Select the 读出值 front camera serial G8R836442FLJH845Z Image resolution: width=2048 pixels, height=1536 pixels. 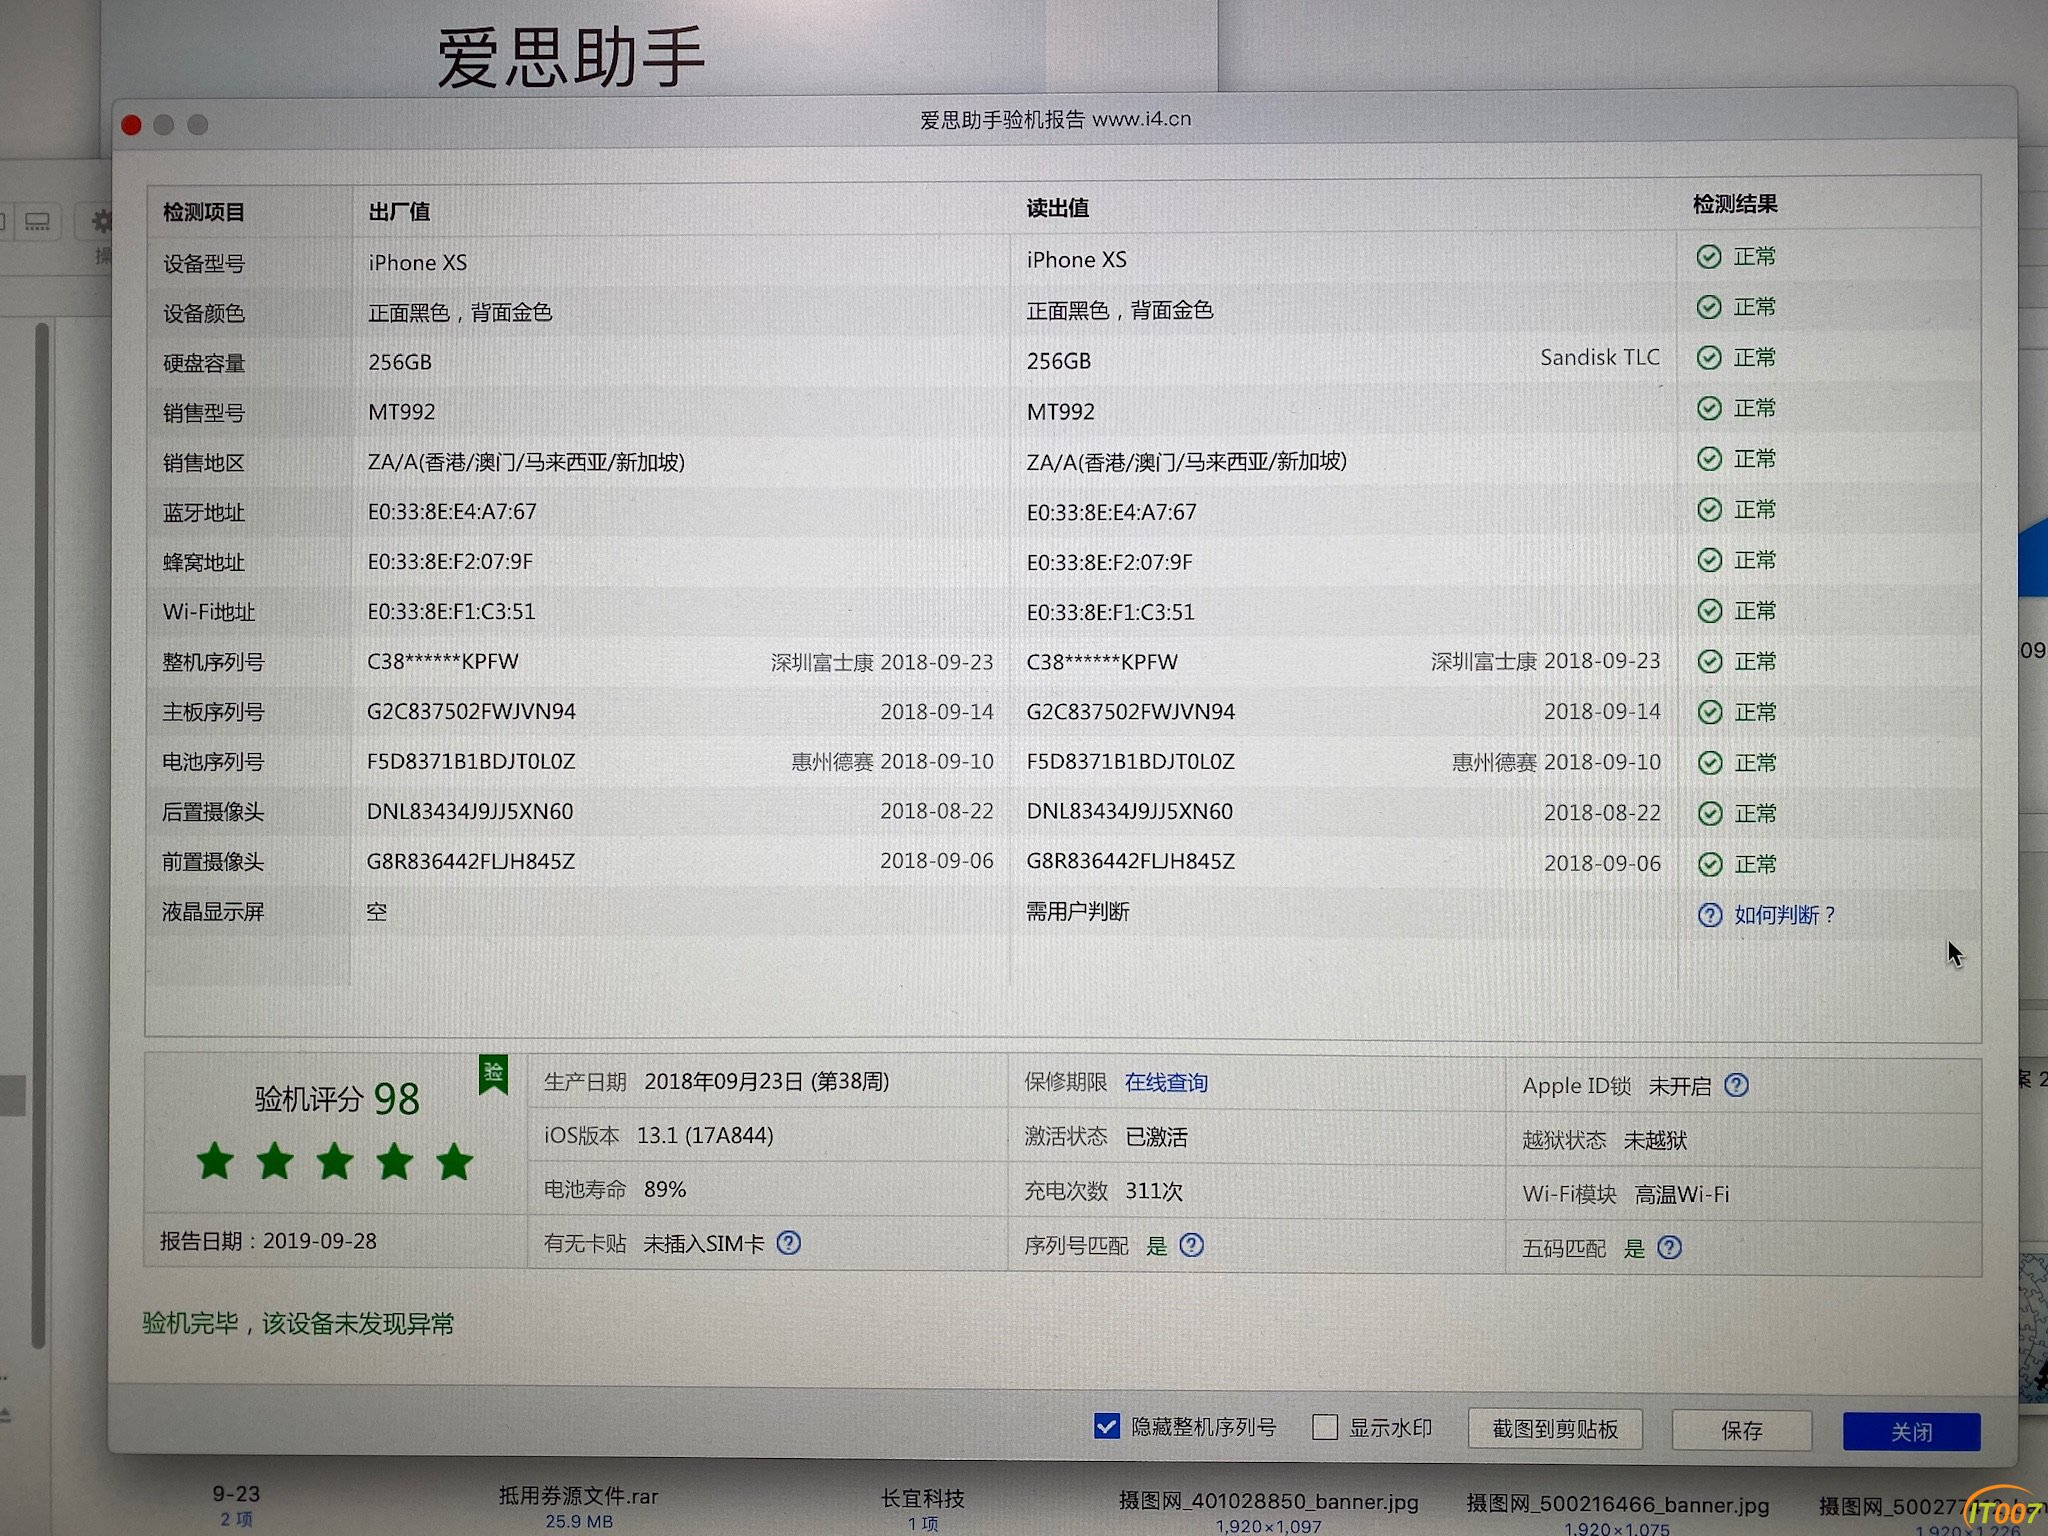coord(1131,862)
